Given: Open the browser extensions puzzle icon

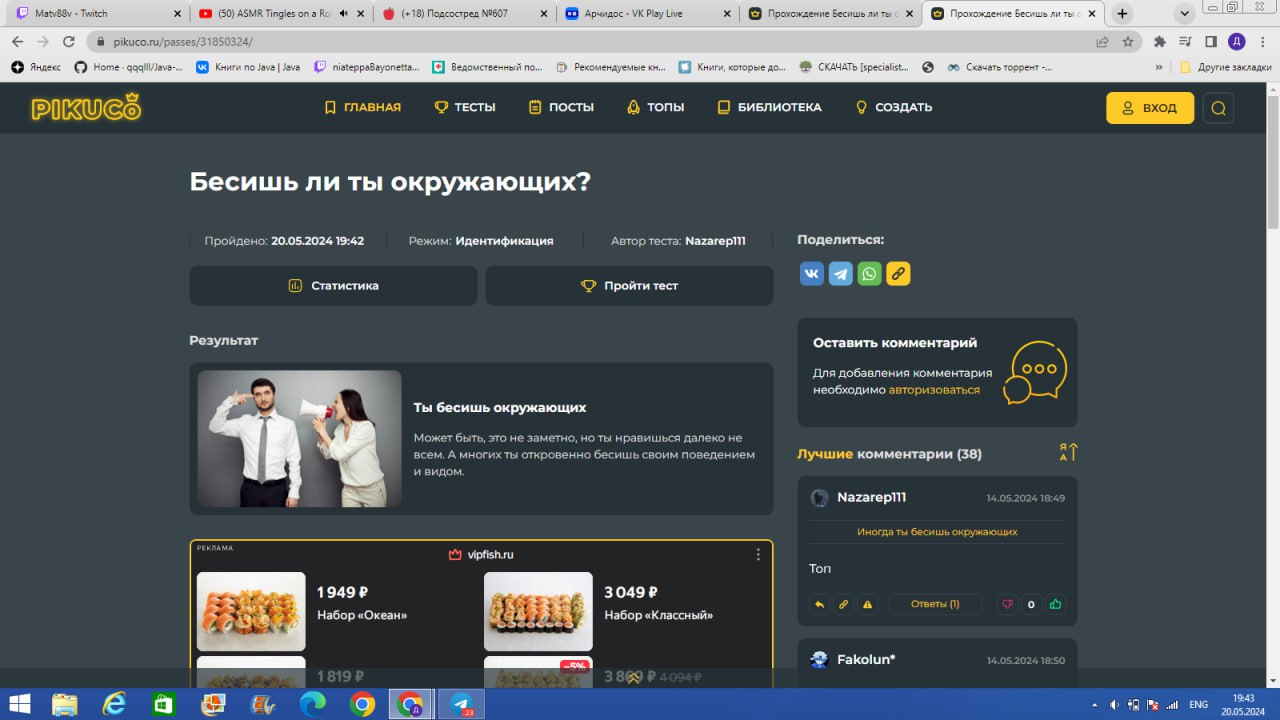Looking at the screenshot, I should coord(1160,42).
